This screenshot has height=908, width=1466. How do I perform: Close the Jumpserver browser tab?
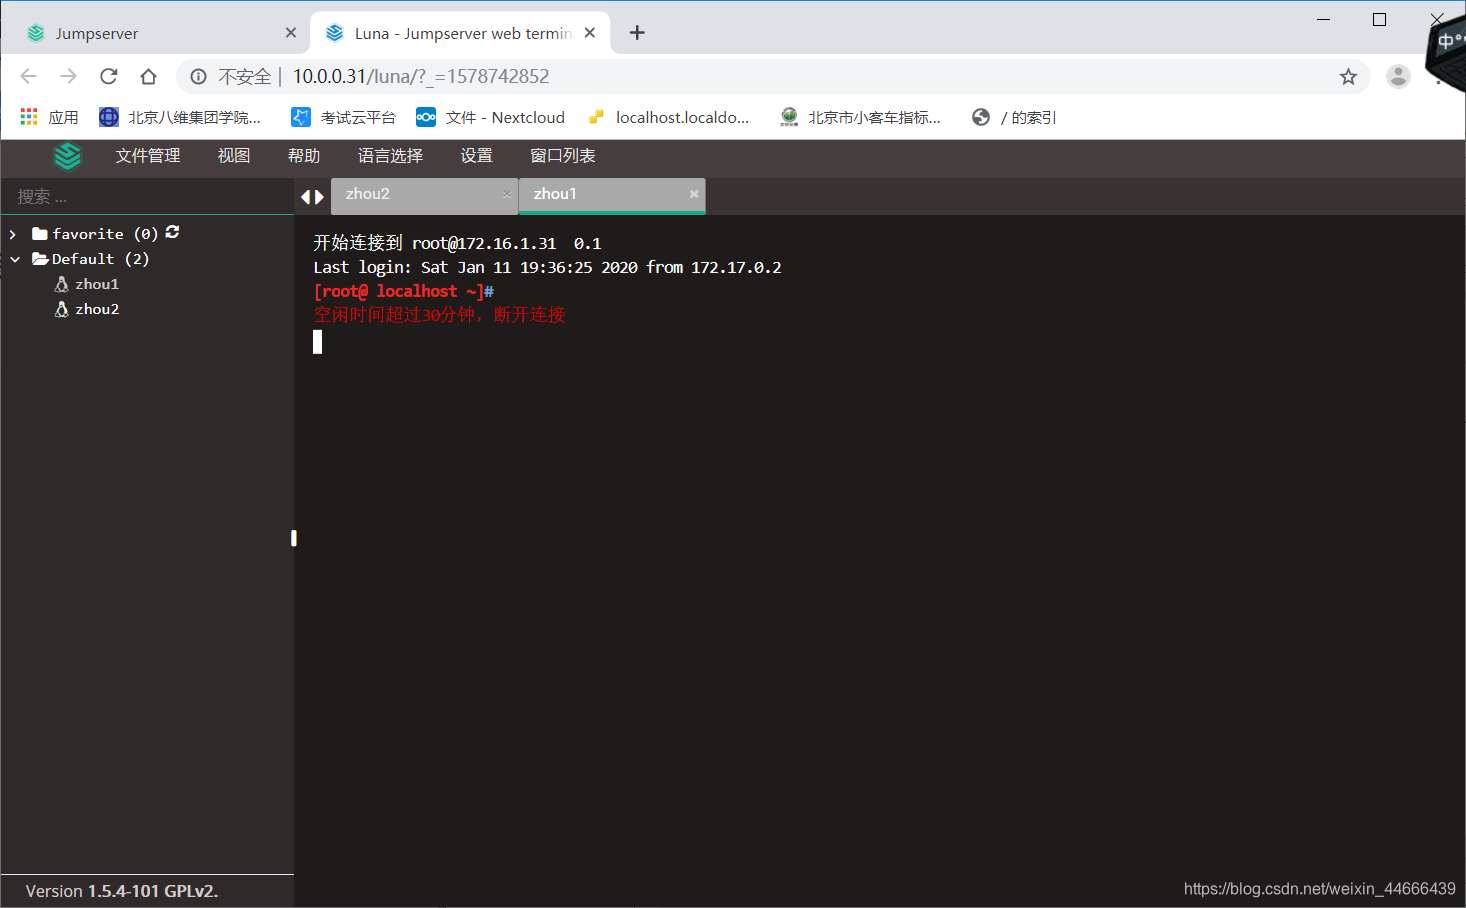(x=291, y=33)
